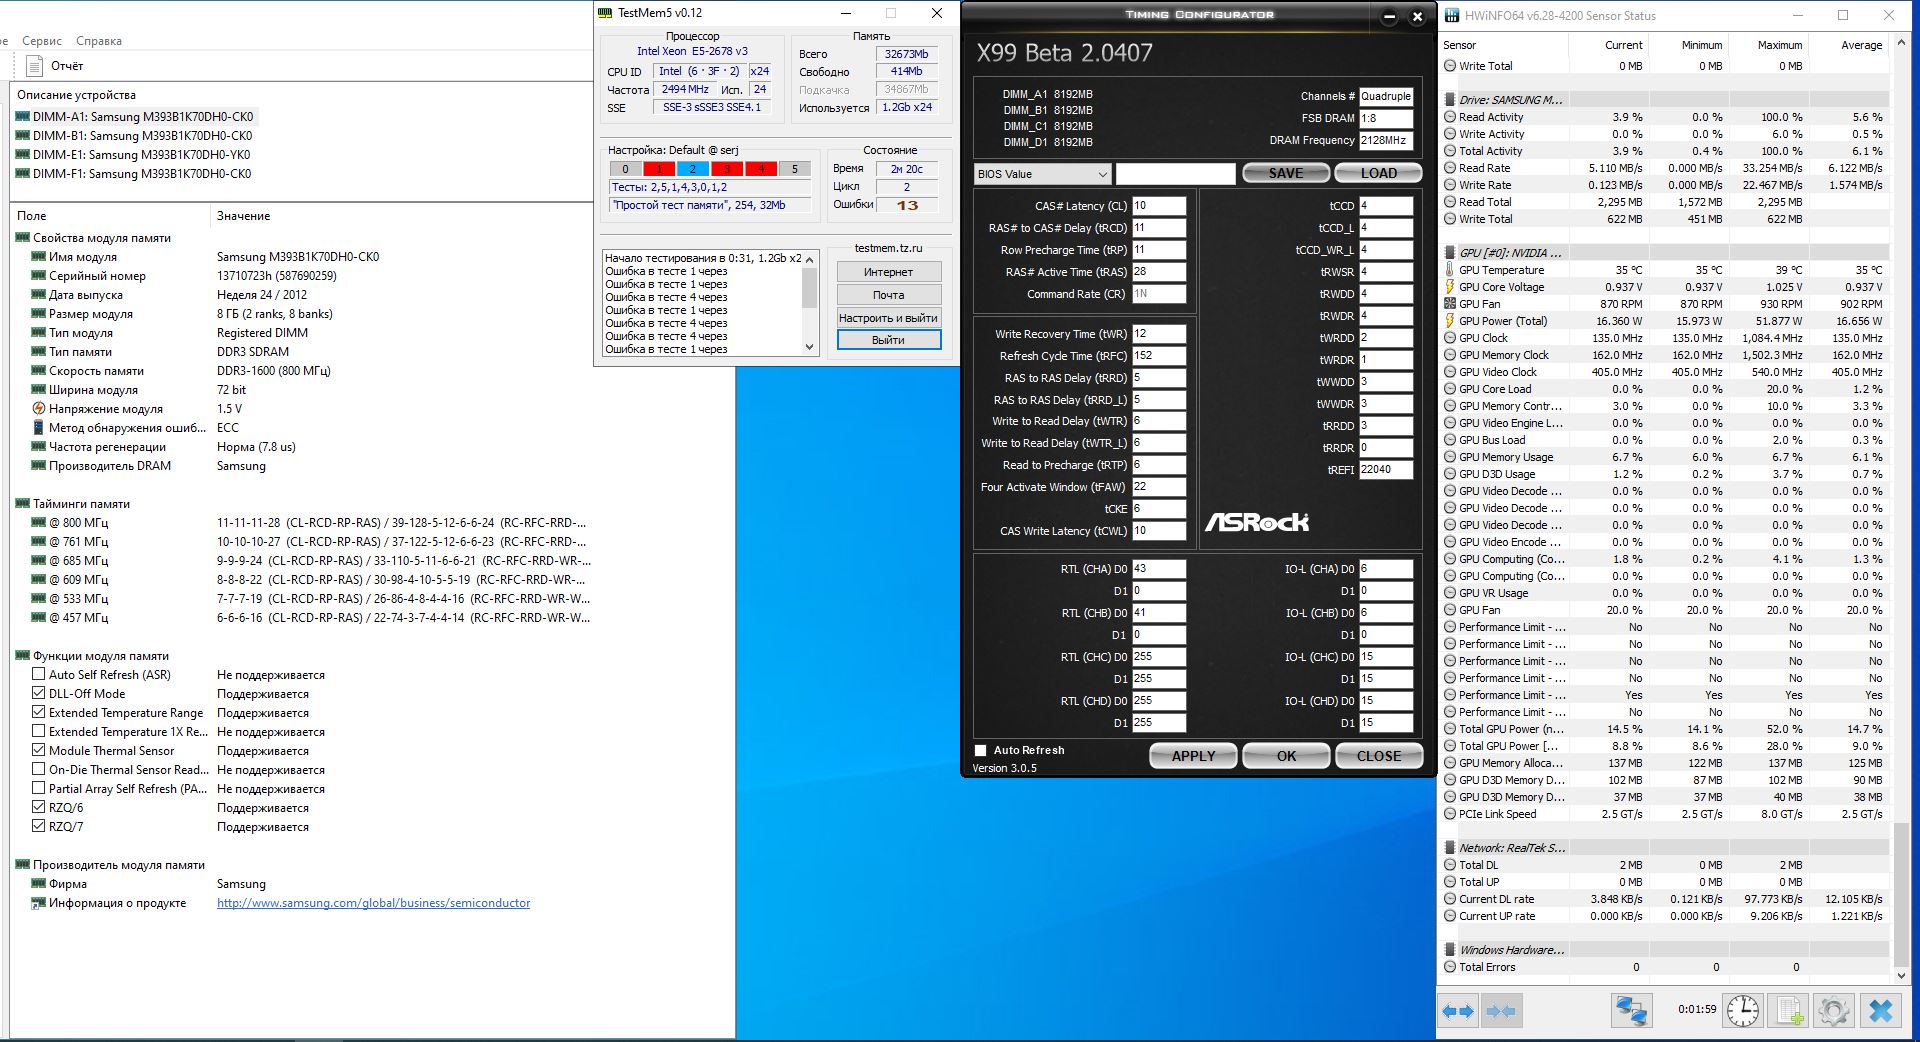Click the DIMM-A1 memory module icon

(x=22, y=117)
